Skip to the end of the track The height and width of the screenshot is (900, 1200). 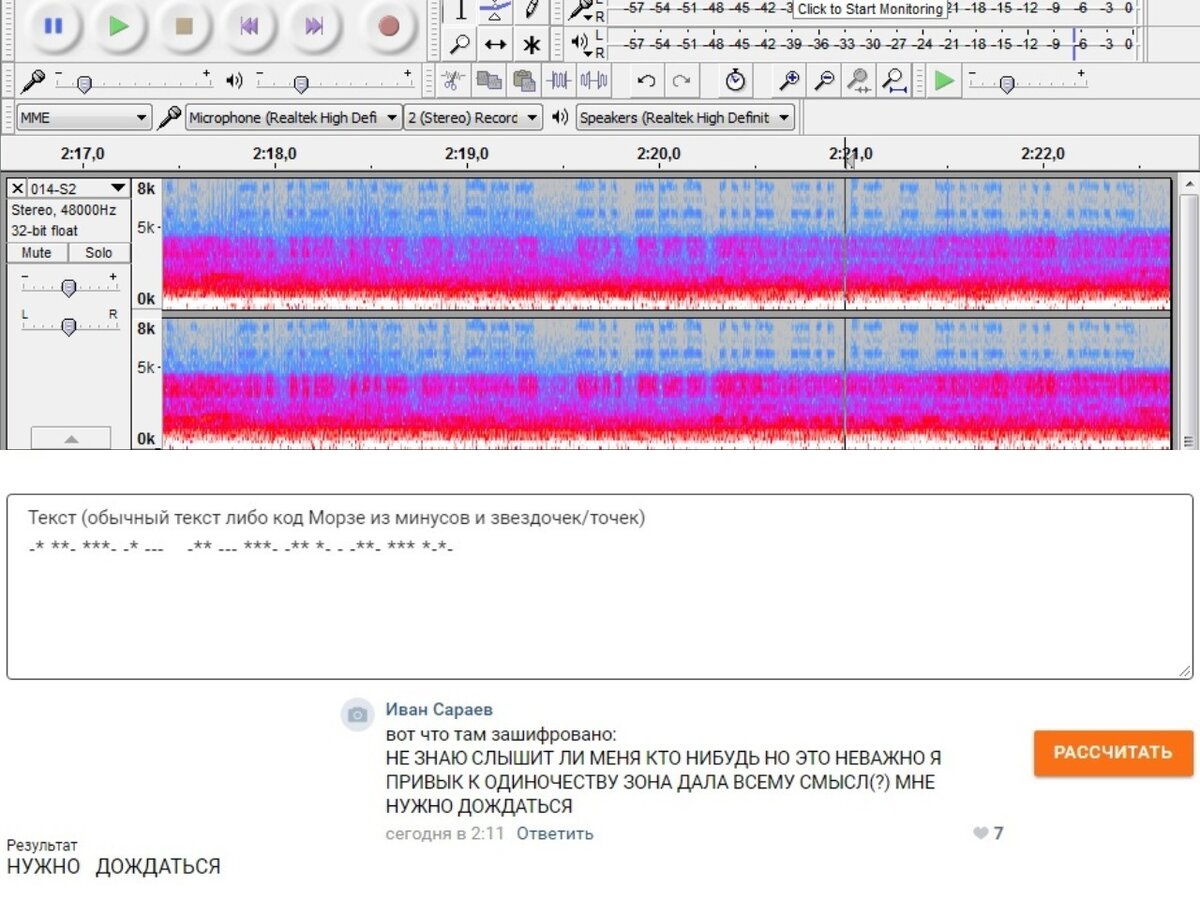[314, 26]
